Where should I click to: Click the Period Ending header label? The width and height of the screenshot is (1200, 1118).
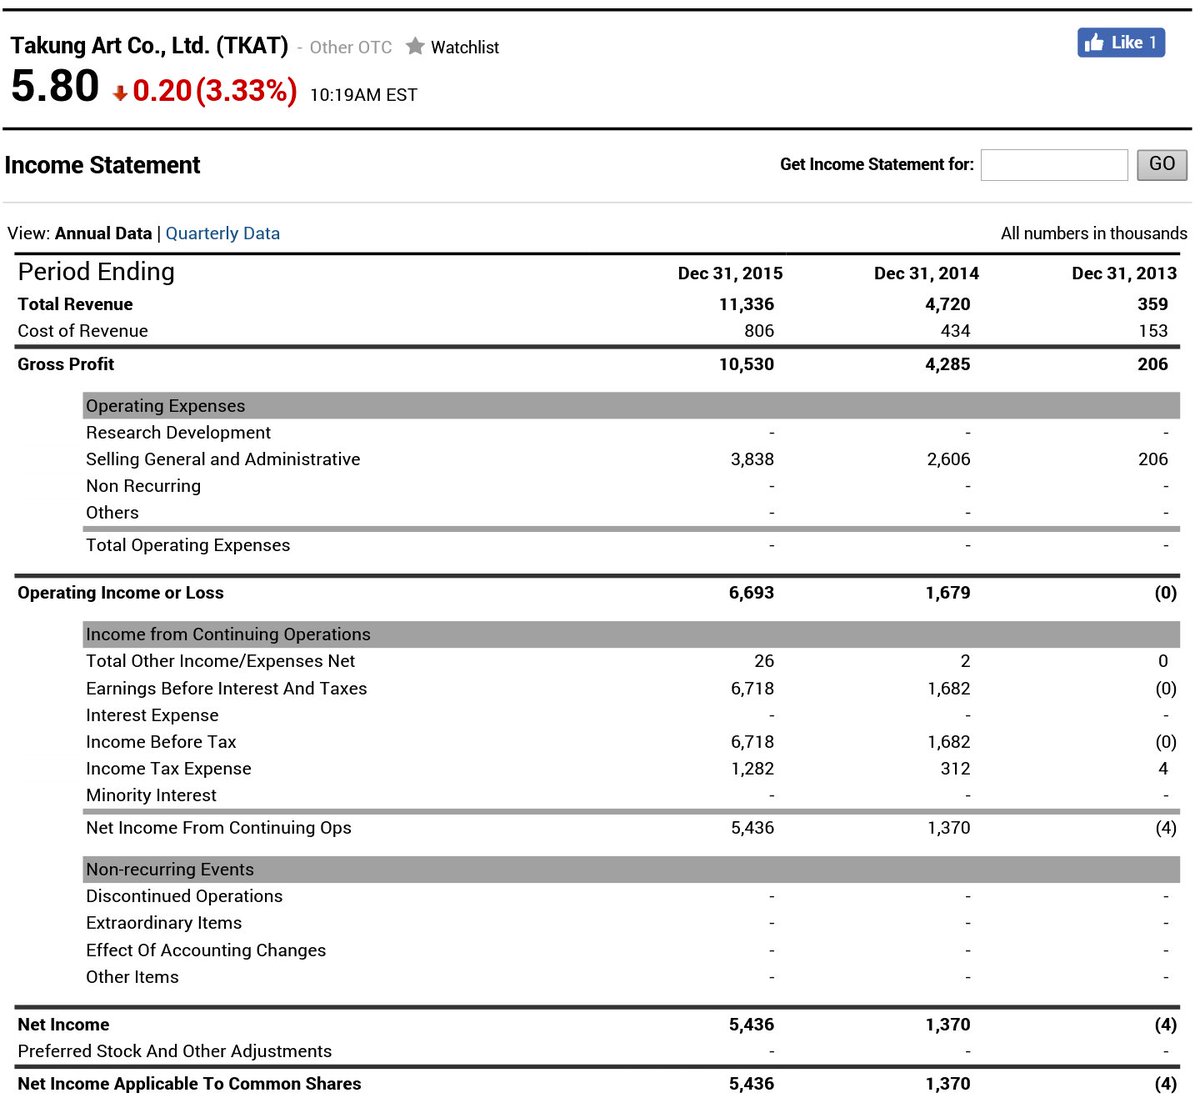pyautogui.click(x=96, y=272)
